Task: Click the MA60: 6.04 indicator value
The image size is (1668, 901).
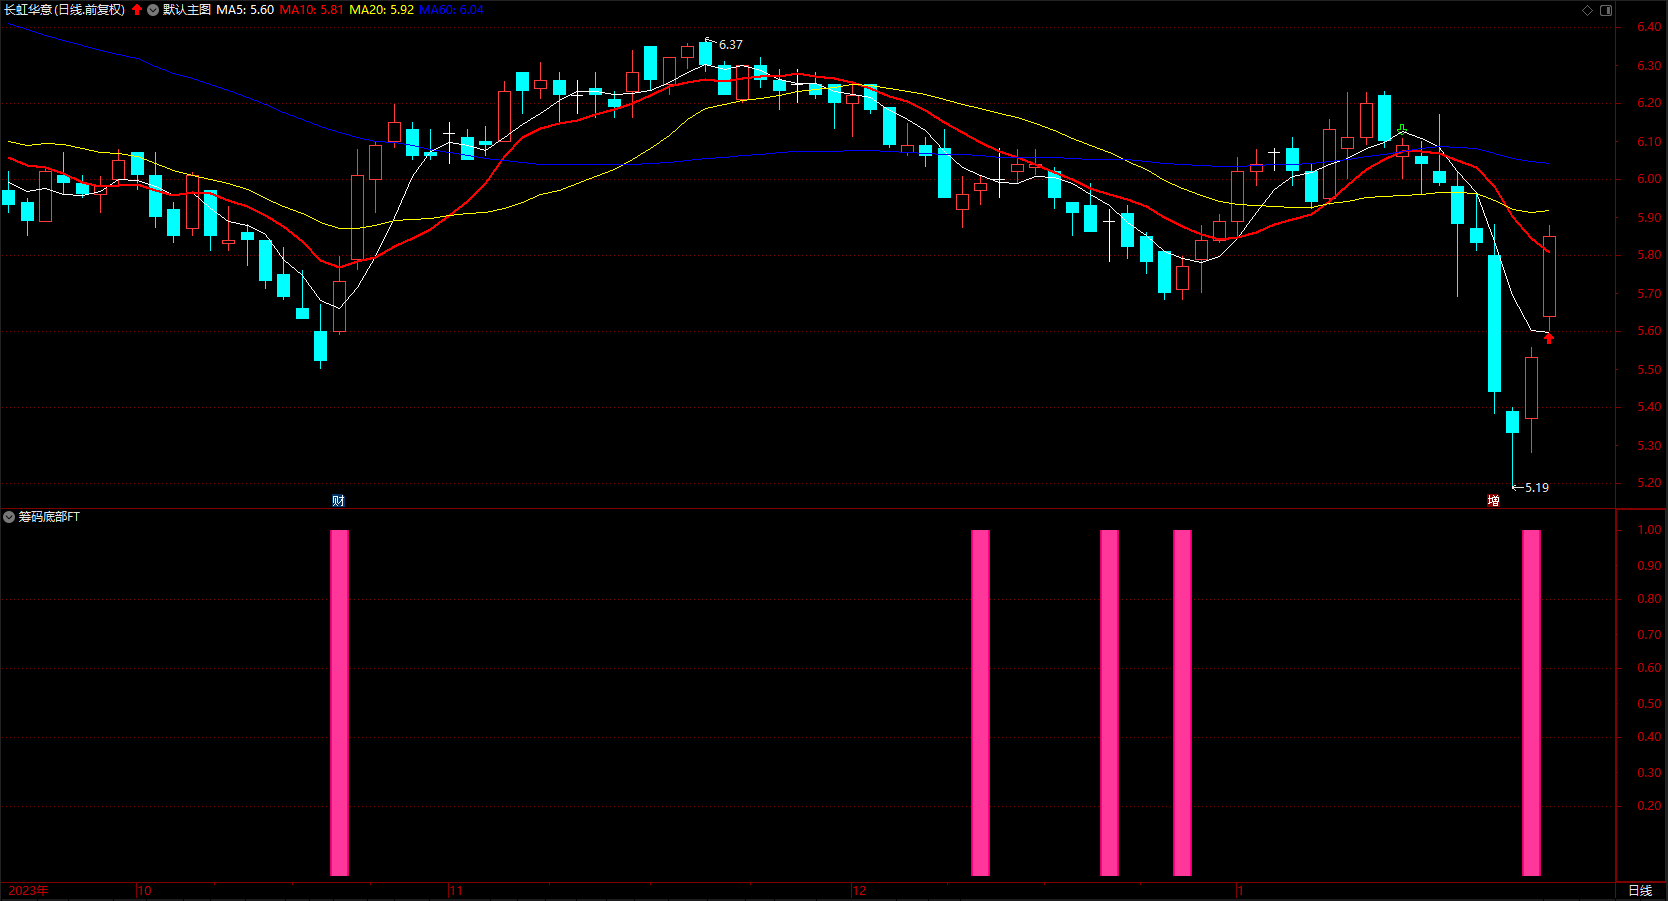Action: coord(451,10)
